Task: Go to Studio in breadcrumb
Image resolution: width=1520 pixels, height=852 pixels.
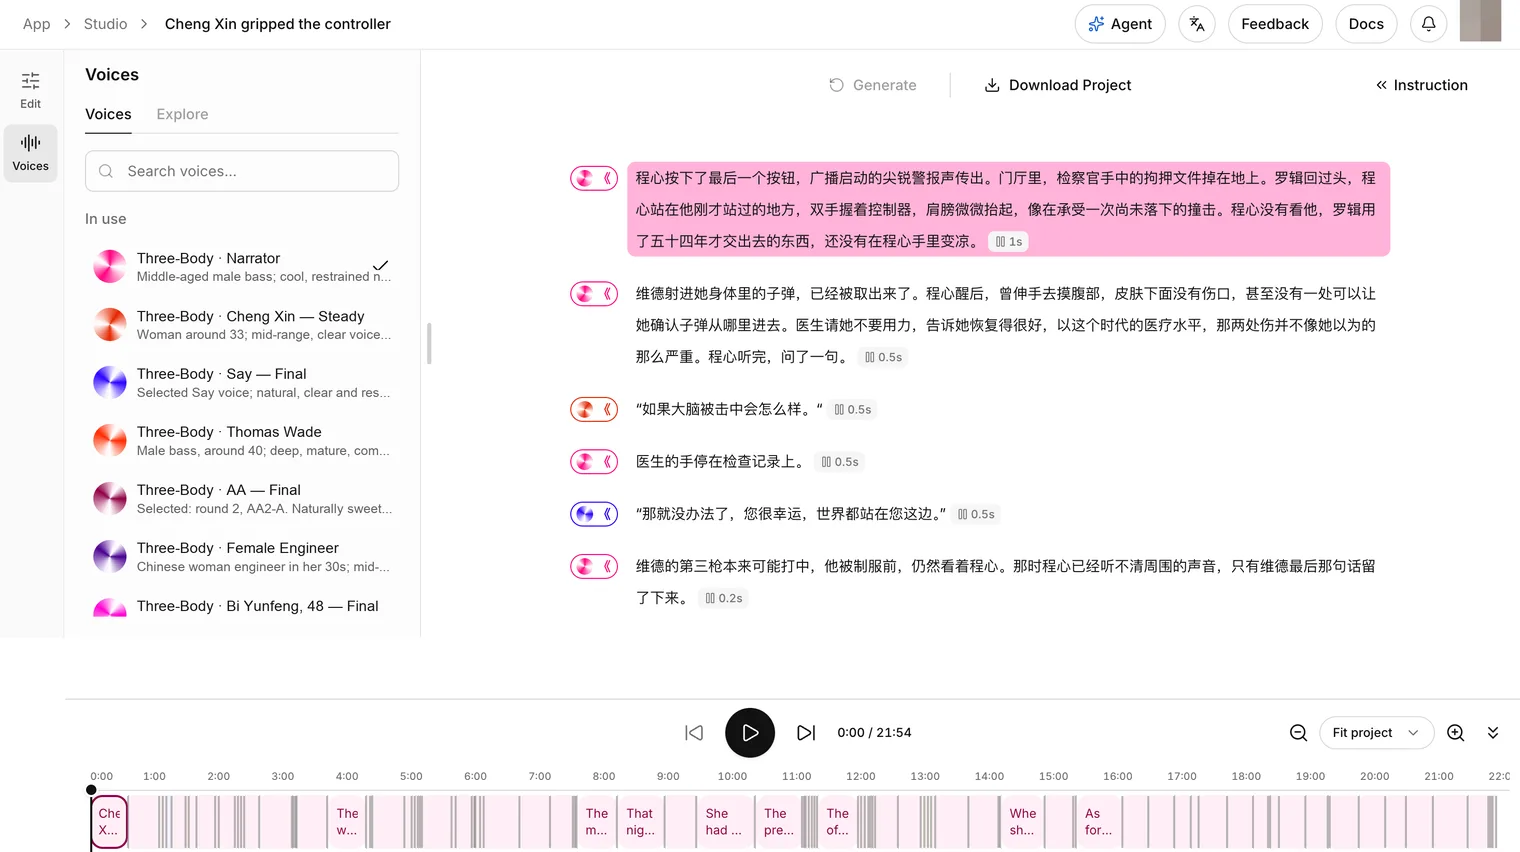Action: [x=105, y=24]
